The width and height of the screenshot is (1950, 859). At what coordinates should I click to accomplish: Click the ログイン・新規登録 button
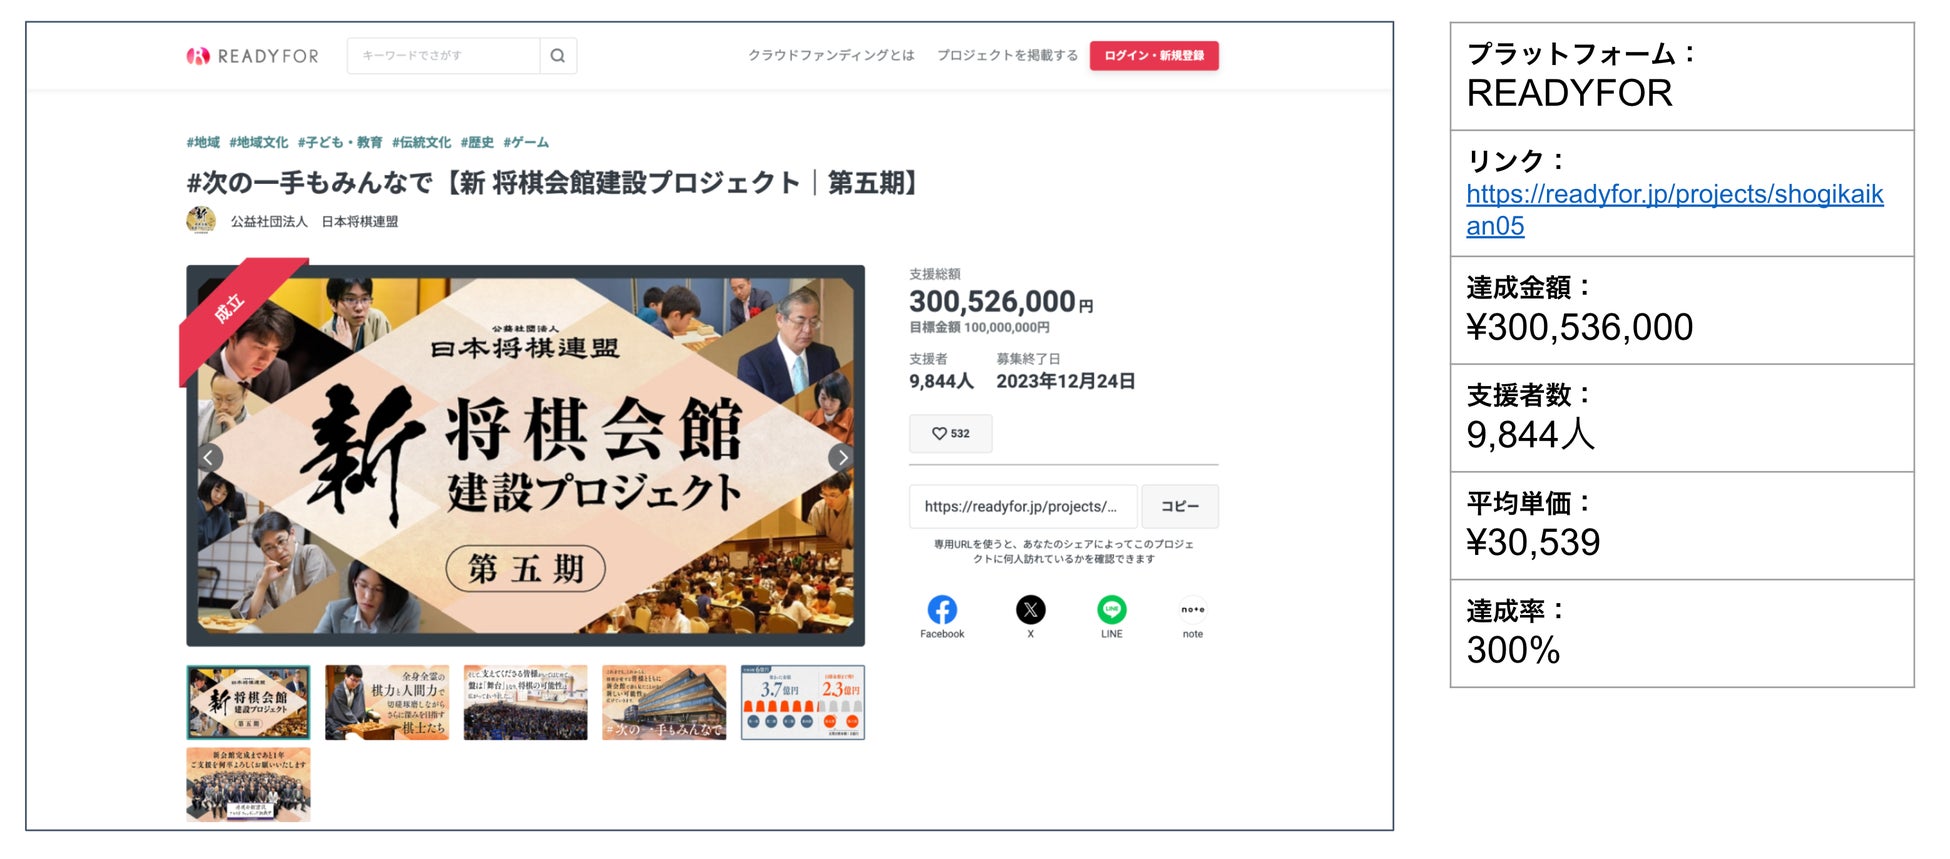pos(1154,56)
